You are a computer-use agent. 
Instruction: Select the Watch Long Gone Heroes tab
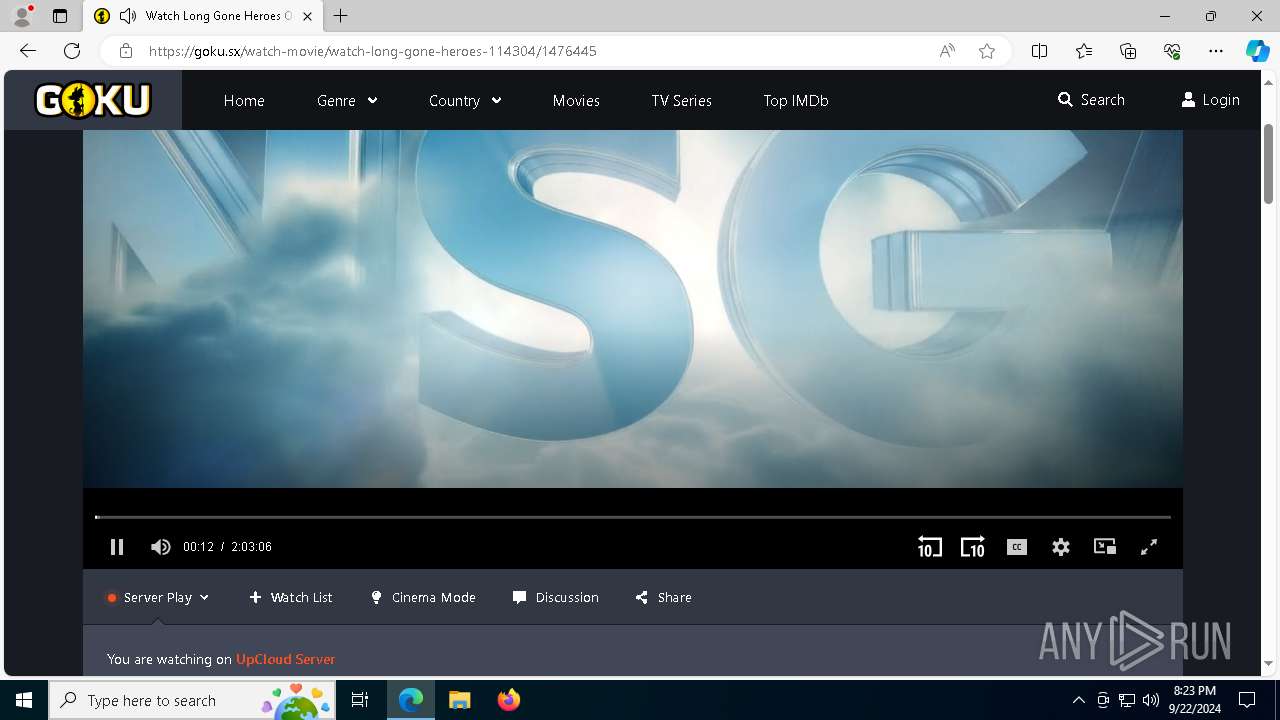tap(203, 16)
